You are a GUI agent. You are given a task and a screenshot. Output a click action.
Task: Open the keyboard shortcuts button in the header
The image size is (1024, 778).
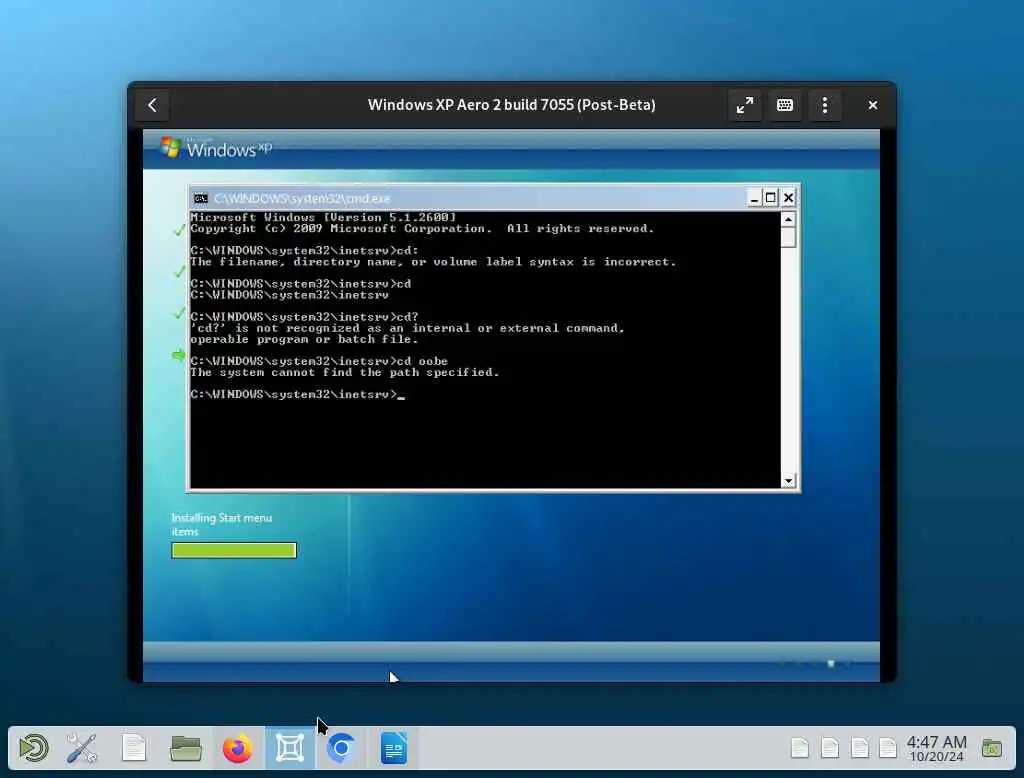[785, 105]
